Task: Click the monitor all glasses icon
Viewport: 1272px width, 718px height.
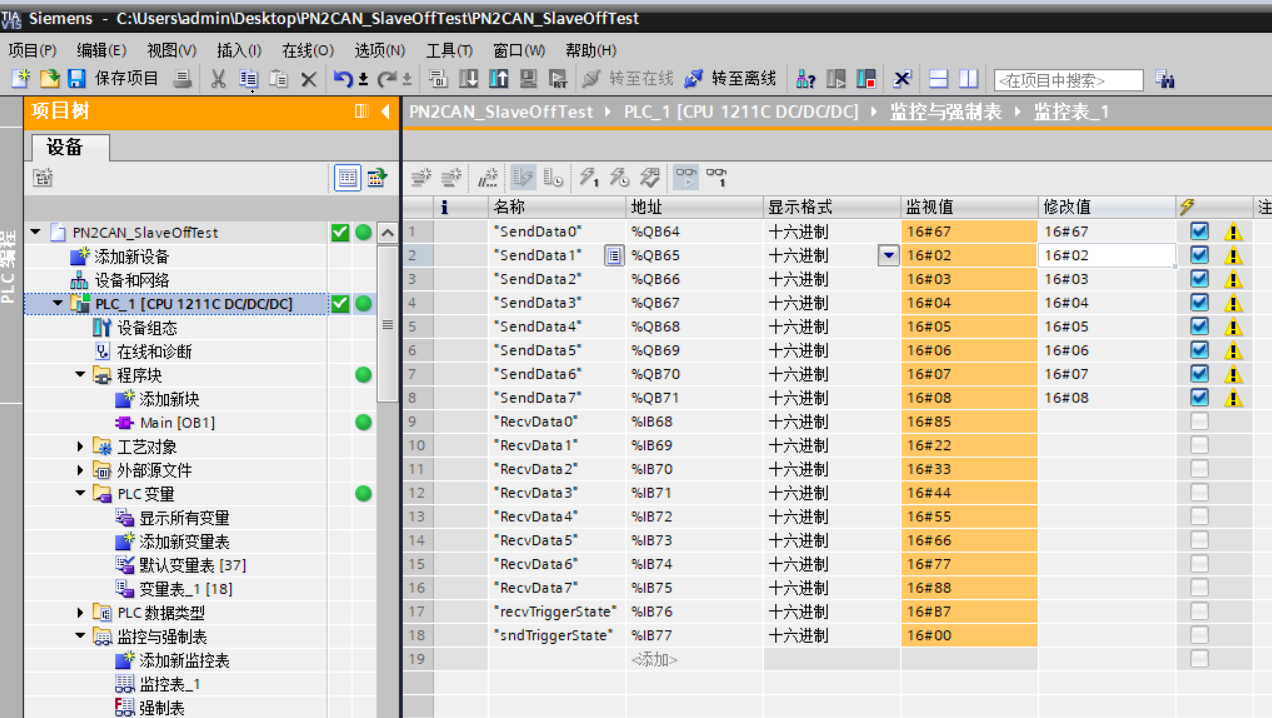Action: 686,178
